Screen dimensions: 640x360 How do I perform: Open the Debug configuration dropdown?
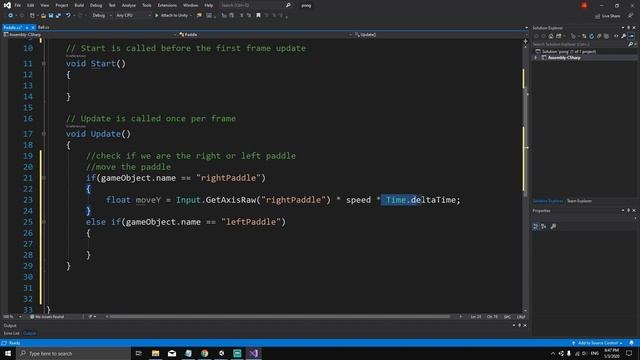101,16
